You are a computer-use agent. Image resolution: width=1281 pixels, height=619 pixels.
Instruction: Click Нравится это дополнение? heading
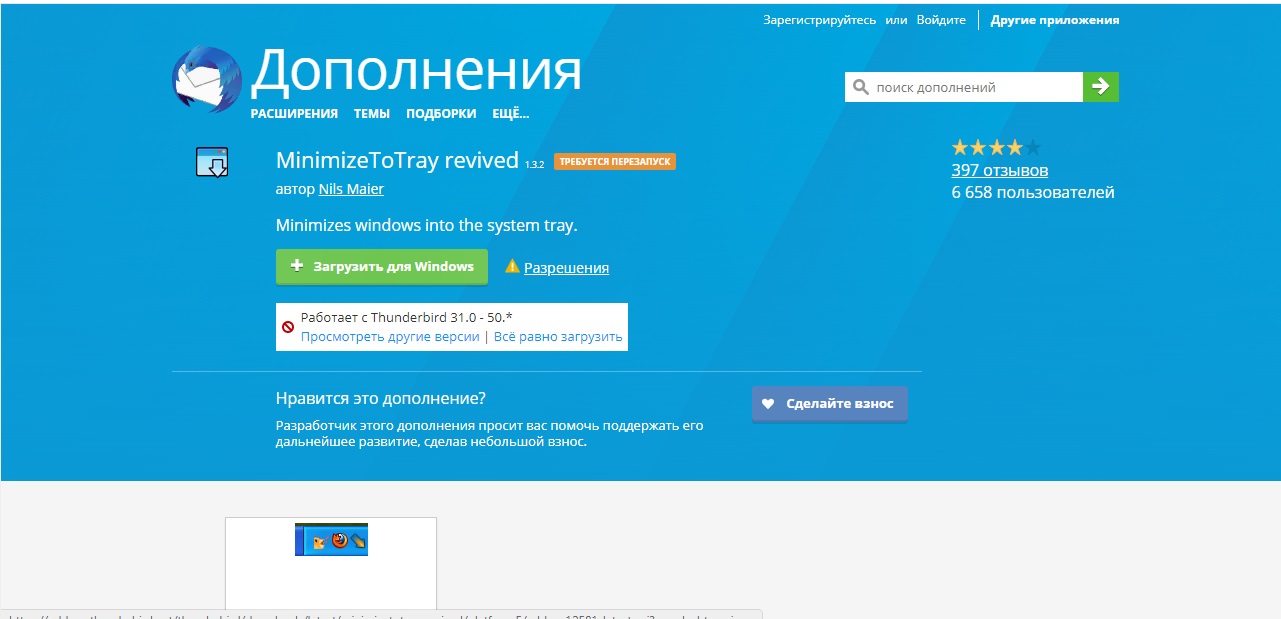380,398
